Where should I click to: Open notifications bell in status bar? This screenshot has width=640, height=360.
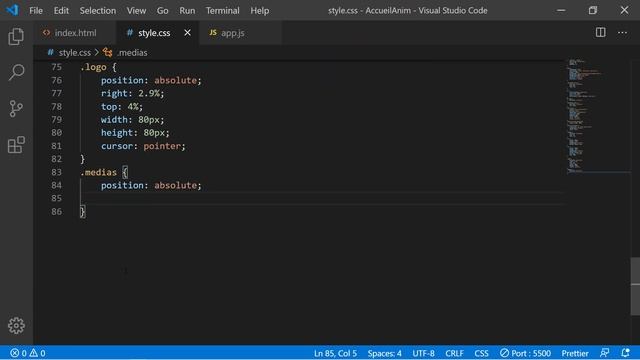(x=625, y=353)
